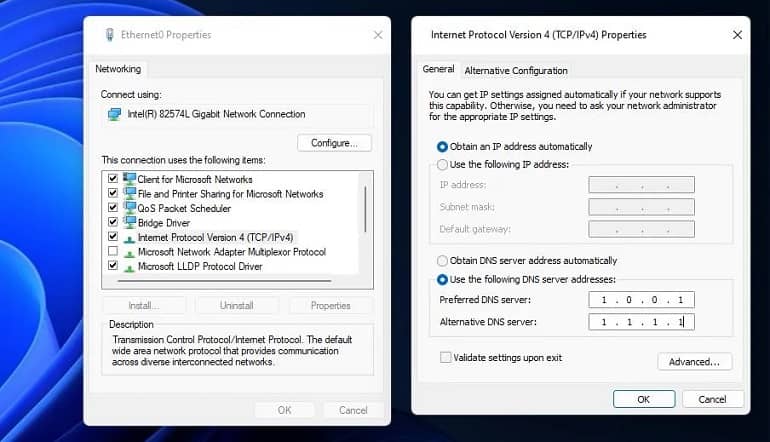Enable Microsoft Network Adapter Multiplexor Protocol checkbox
Image resolution: width=770 pixels, height=442 pixels.
(x=113, y=251)
